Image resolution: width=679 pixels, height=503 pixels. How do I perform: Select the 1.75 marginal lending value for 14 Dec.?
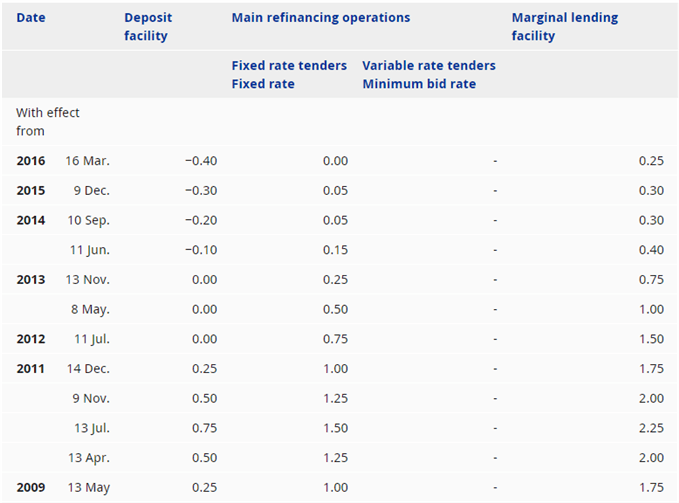point(651,369)
